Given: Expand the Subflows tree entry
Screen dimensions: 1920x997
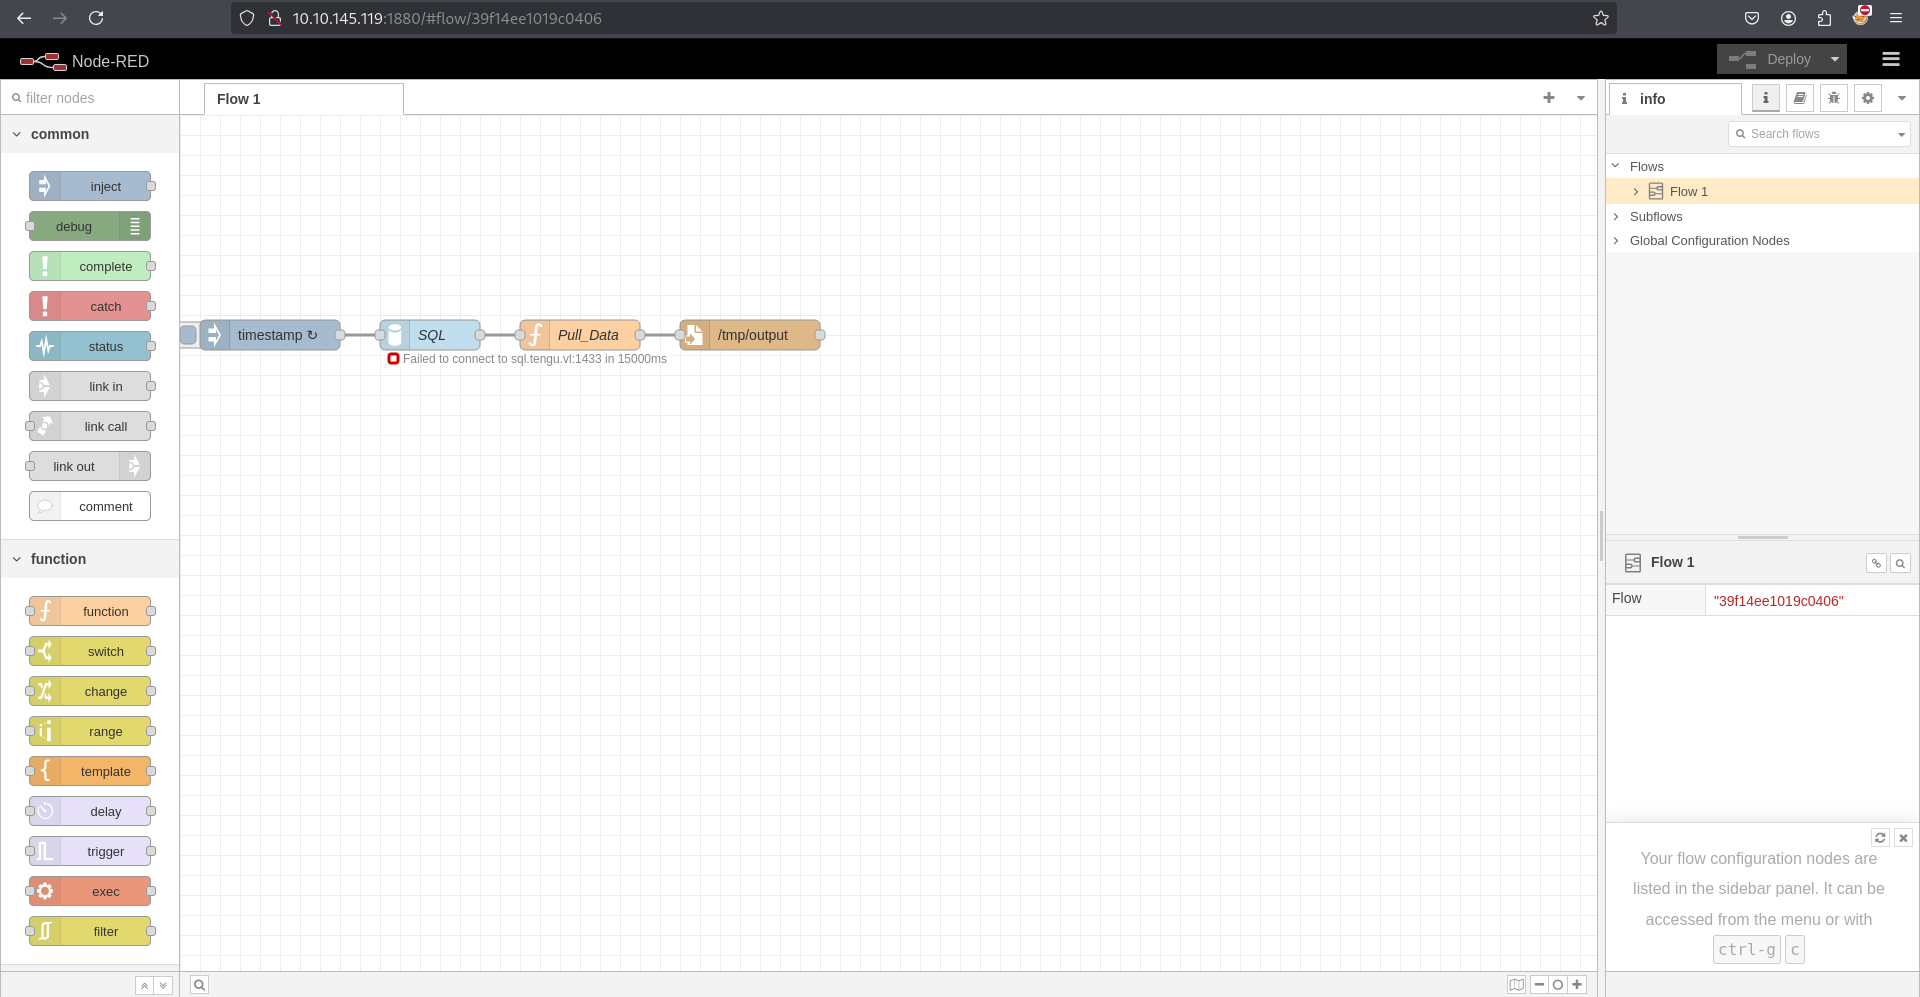Looking at the screenshot, I should click(1616, 217).
